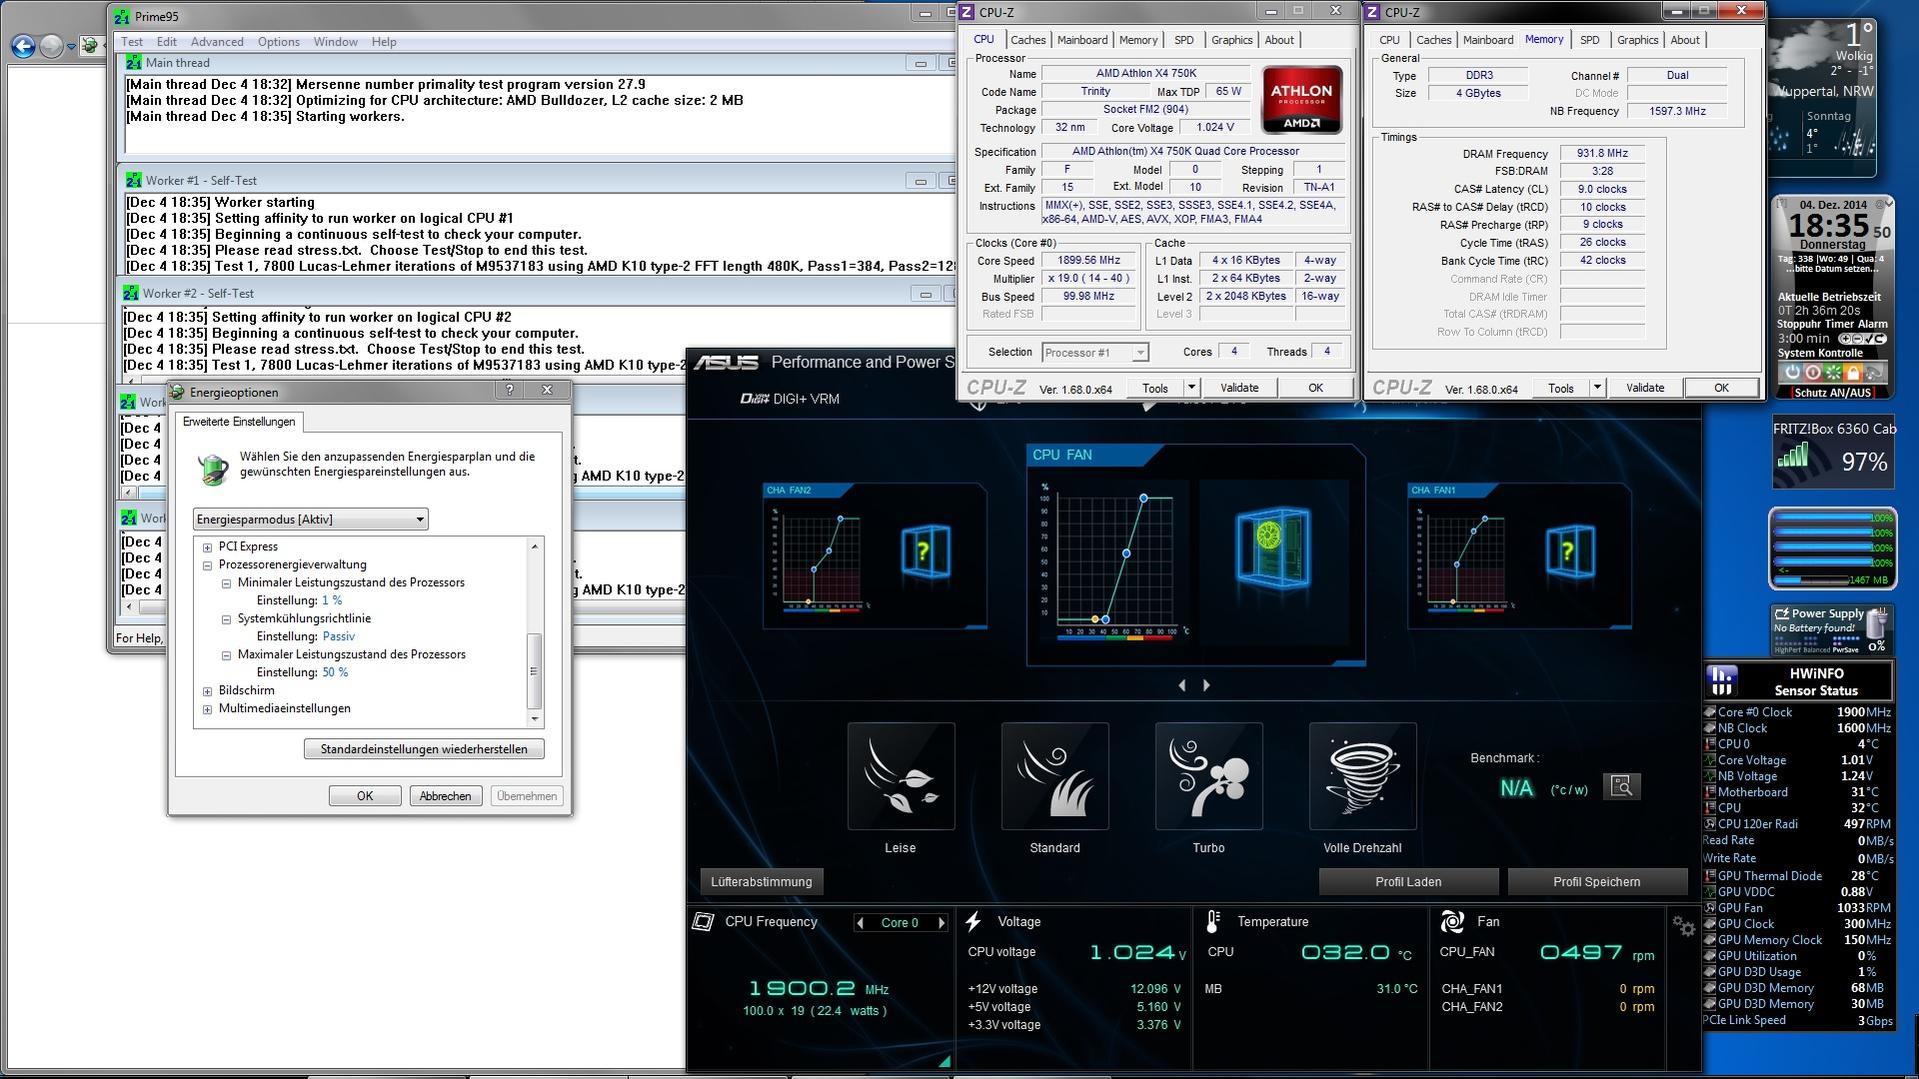
Task: Click the HWiNFO Sensor Status logo icon
Action: [1722, 681]
